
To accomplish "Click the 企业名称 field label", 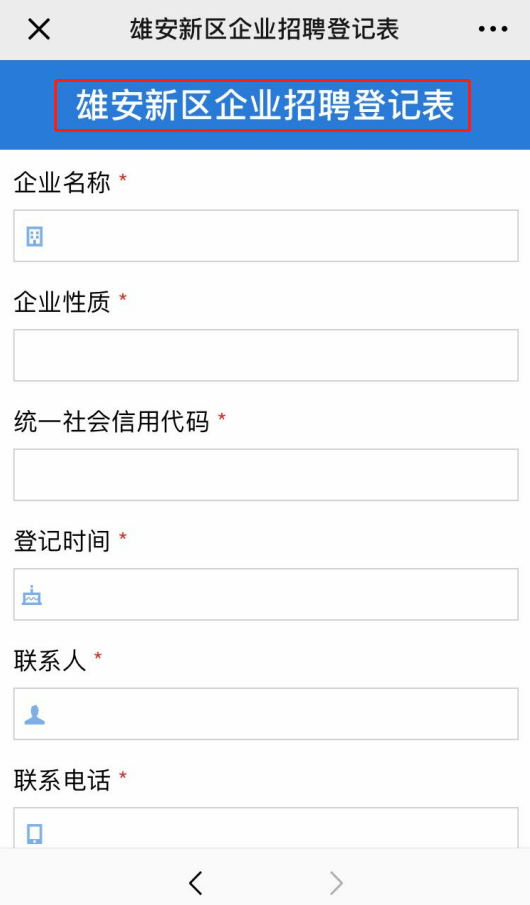I will click(x=62, y=182).
